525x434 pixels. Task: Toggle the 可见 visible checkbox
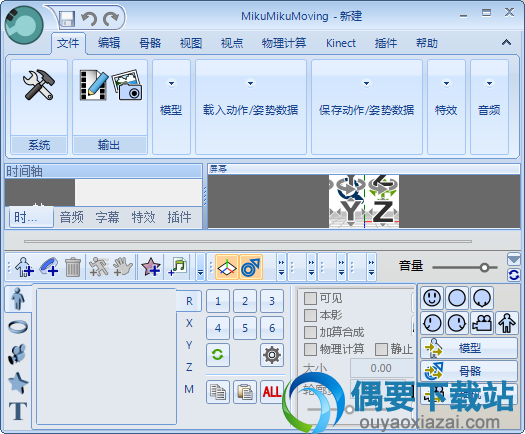310,298
